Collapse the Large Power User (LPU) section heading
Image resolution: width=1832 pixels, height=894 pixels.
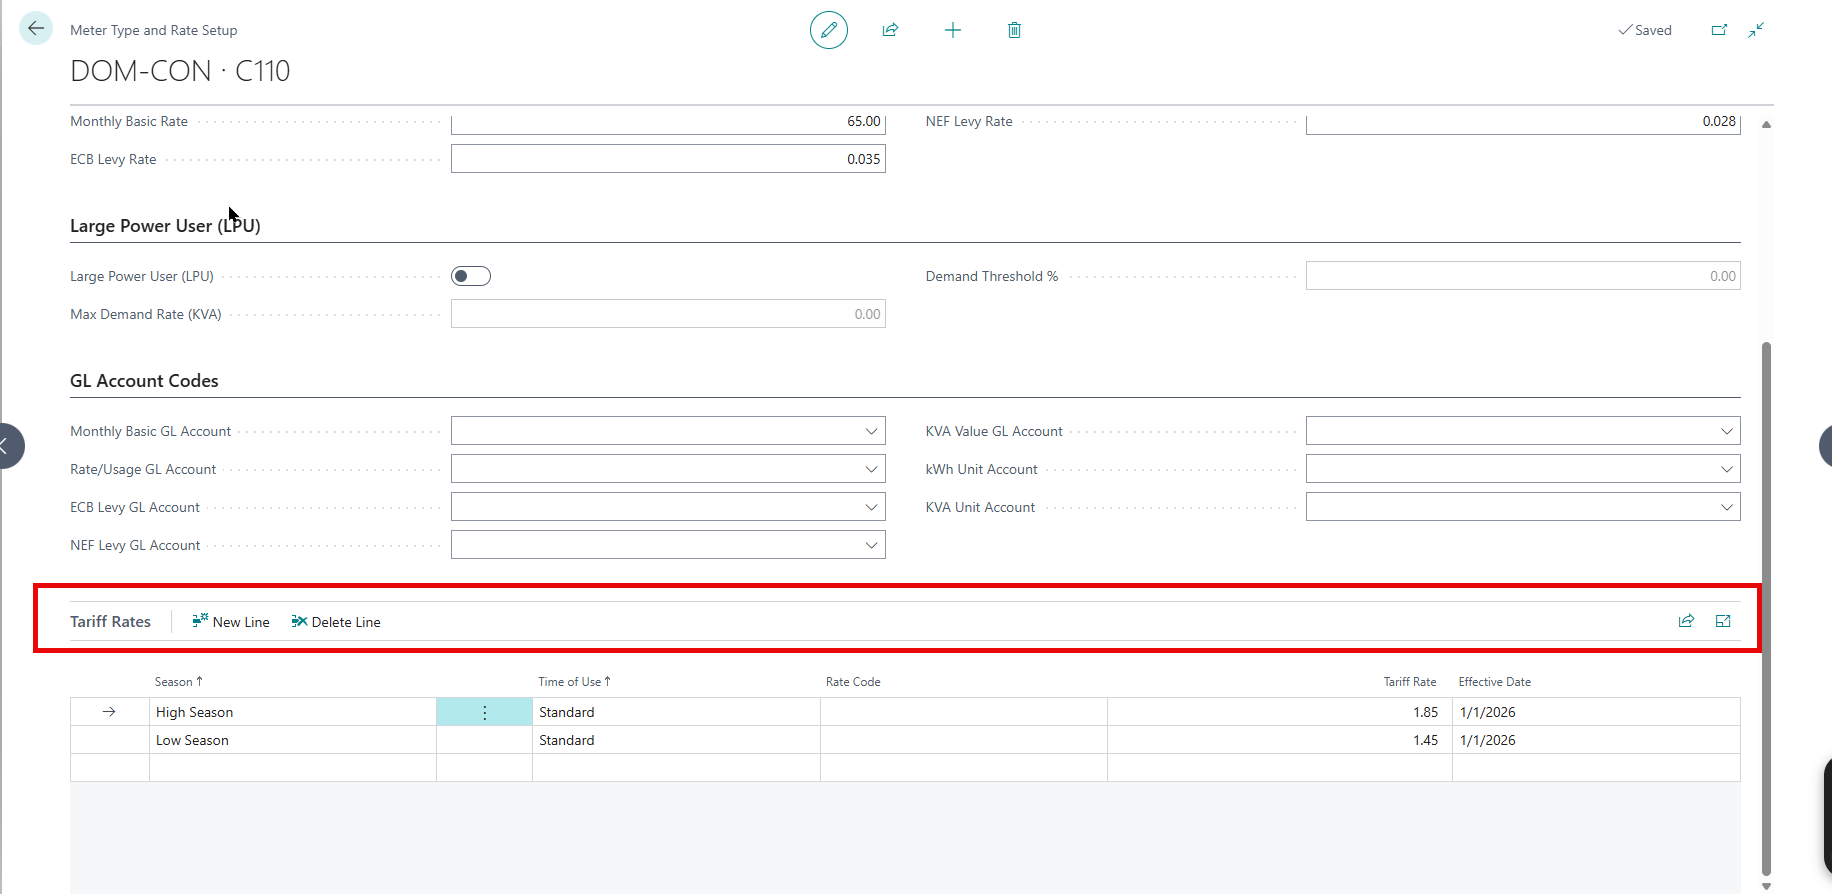165,226
